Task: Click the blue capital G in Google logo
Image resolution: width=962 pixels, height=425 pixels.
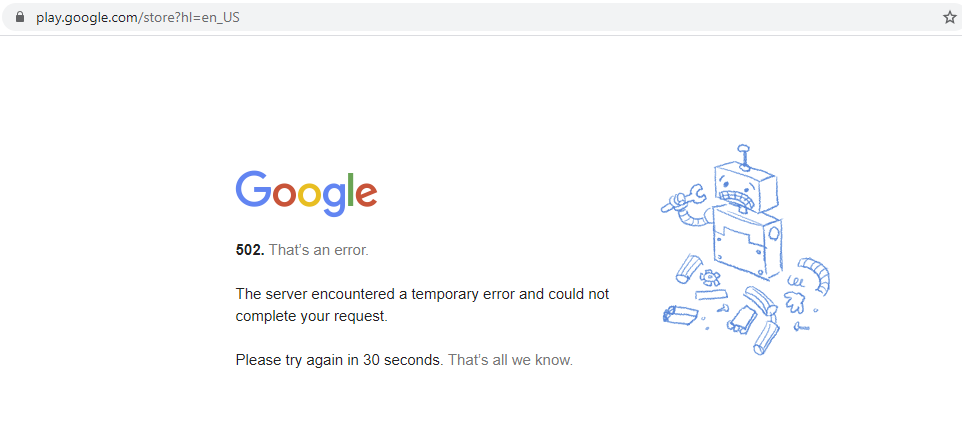Action: [x=253, y=189]
